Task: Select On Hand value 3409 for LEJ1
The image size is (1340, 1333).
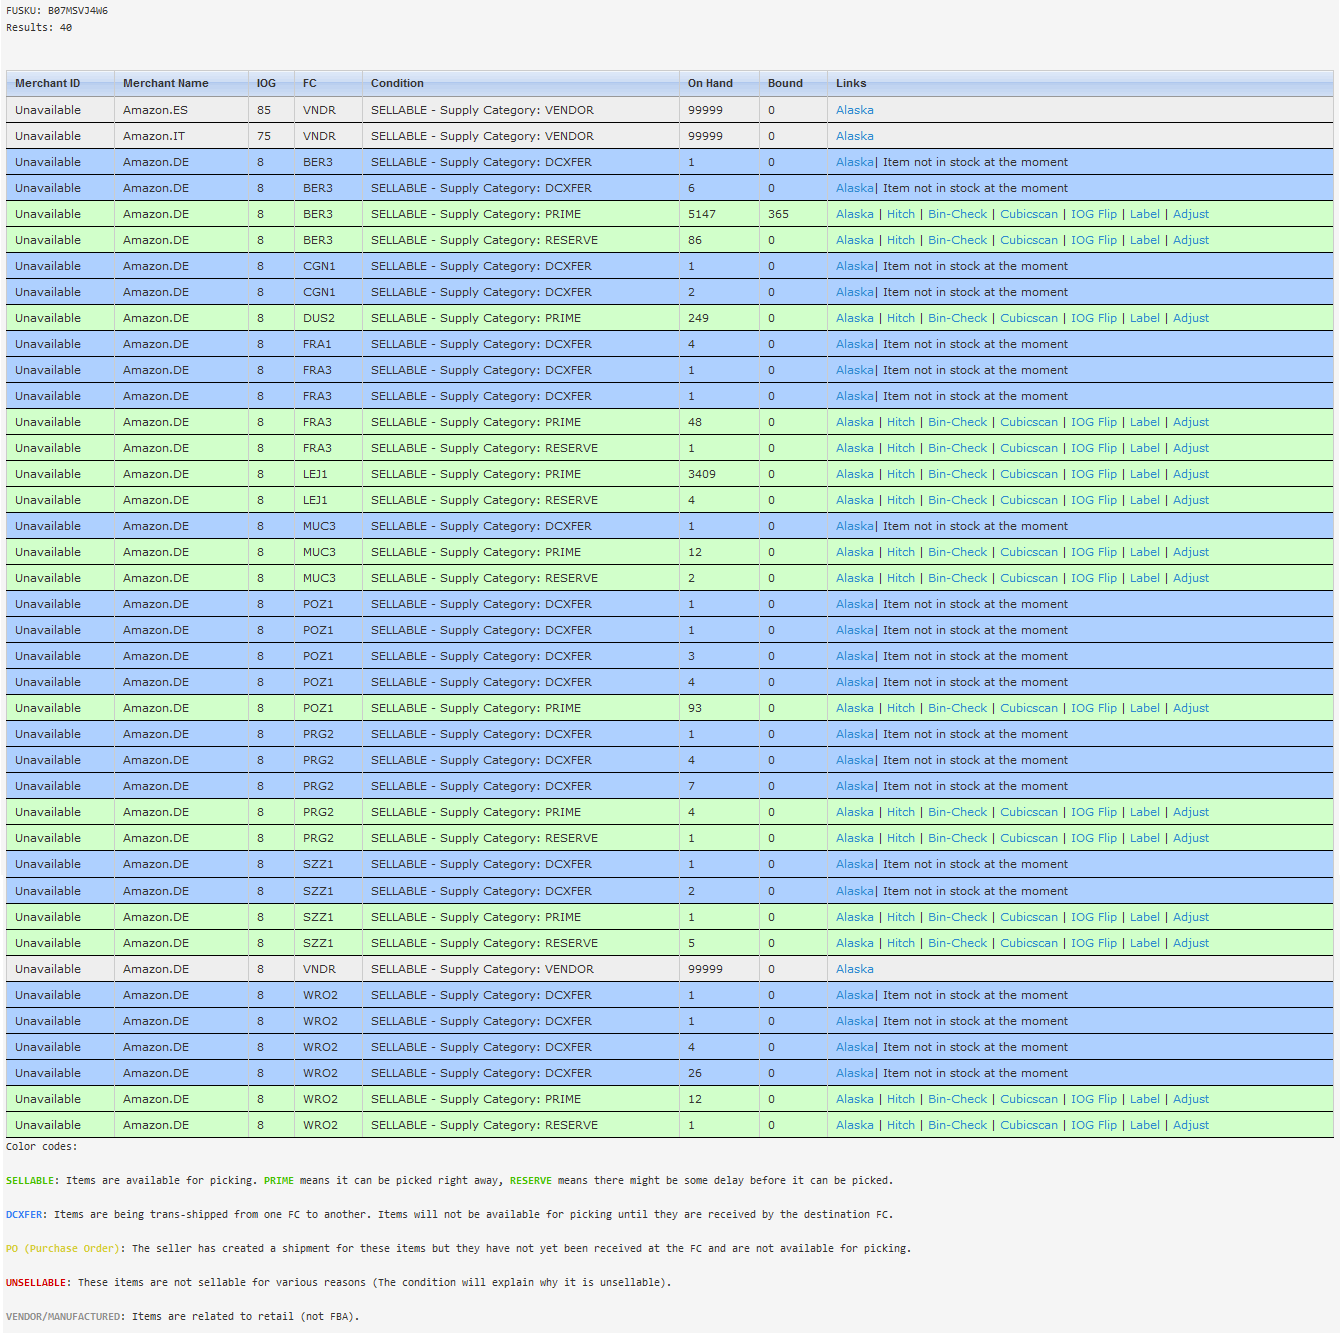Action: coord(702,474)
